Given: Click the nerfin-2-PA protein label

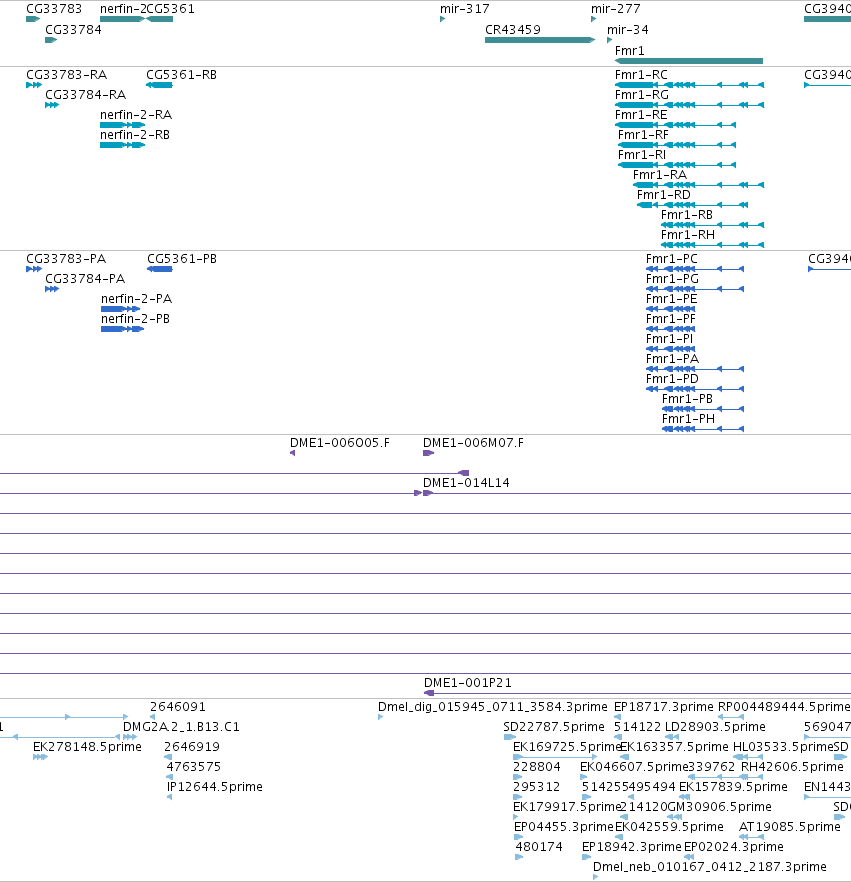Looking at the screenshot, I should click(x=137, y=299).
